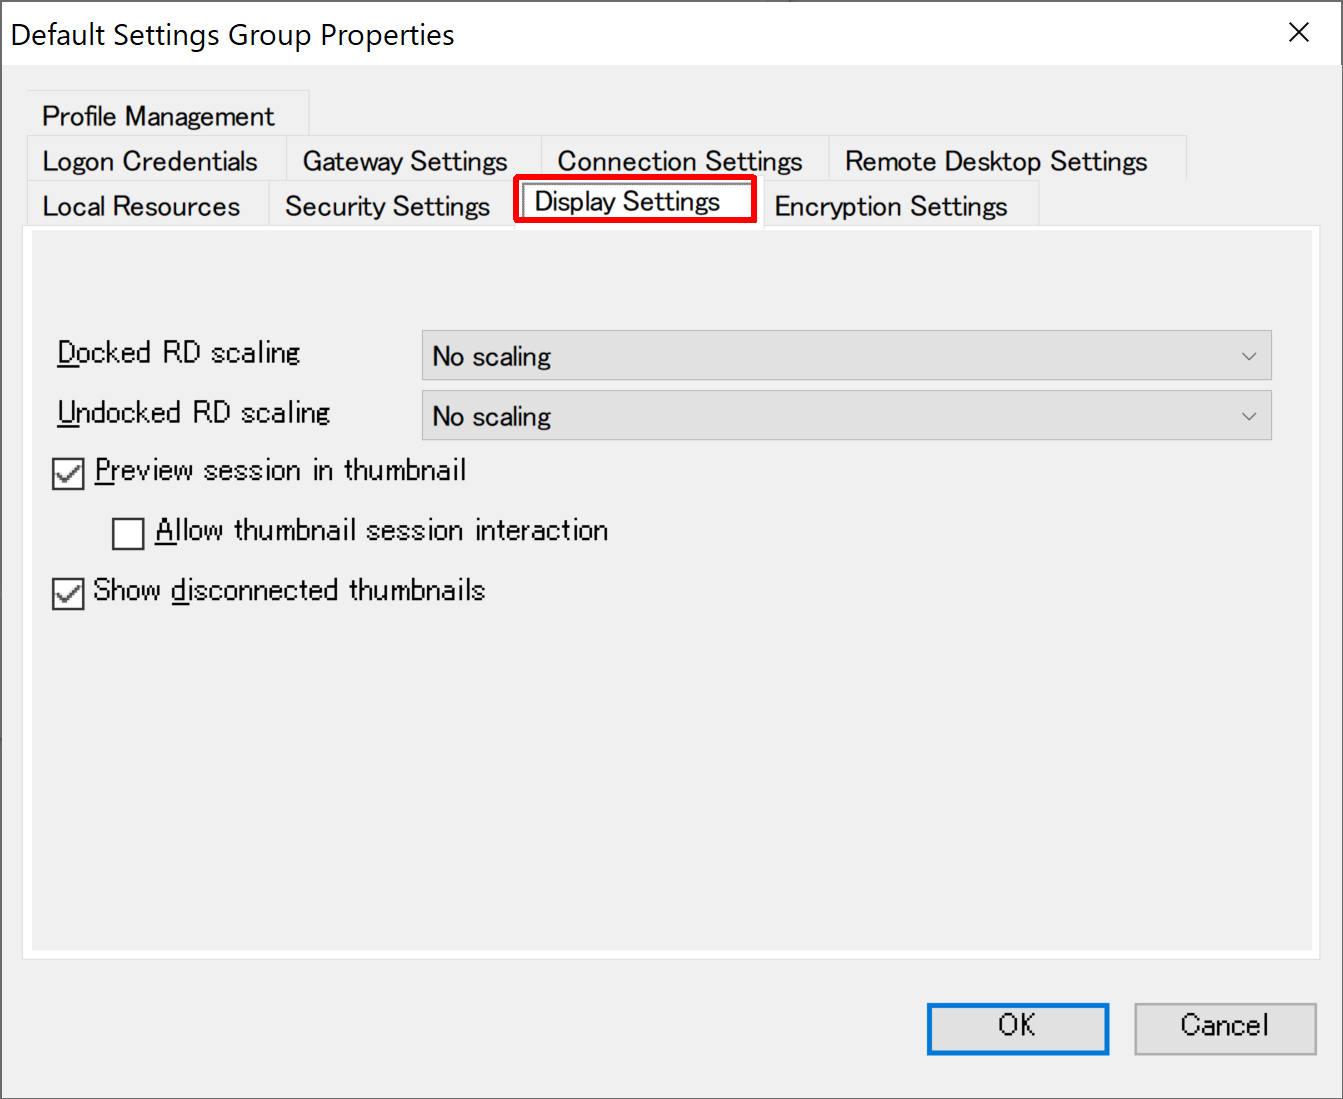Viewport: 1343px width, 1099px height.
Task: Uncheck Show disconnected thumbnails
Action: pos(68,593)
